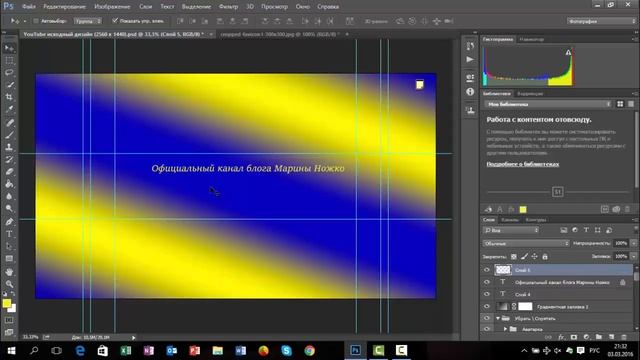
Task: Hide the Слой 5 layer eye
Action: 487,270
